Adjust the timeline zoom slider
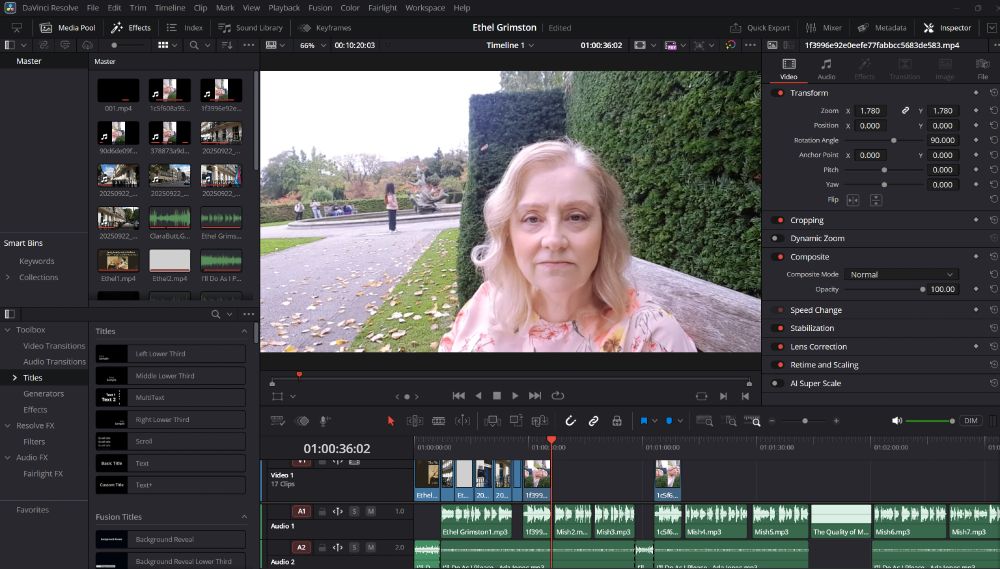 (x=804, y=421)
